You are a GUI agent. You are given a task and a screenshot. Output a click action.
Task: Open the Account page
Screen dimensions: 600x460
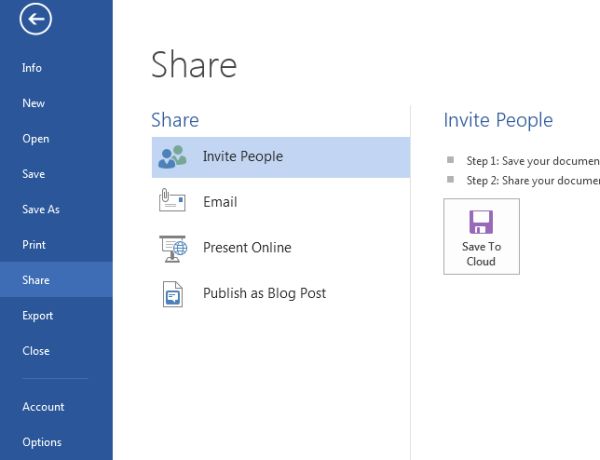pyautogui.click(x=43, y=406)
